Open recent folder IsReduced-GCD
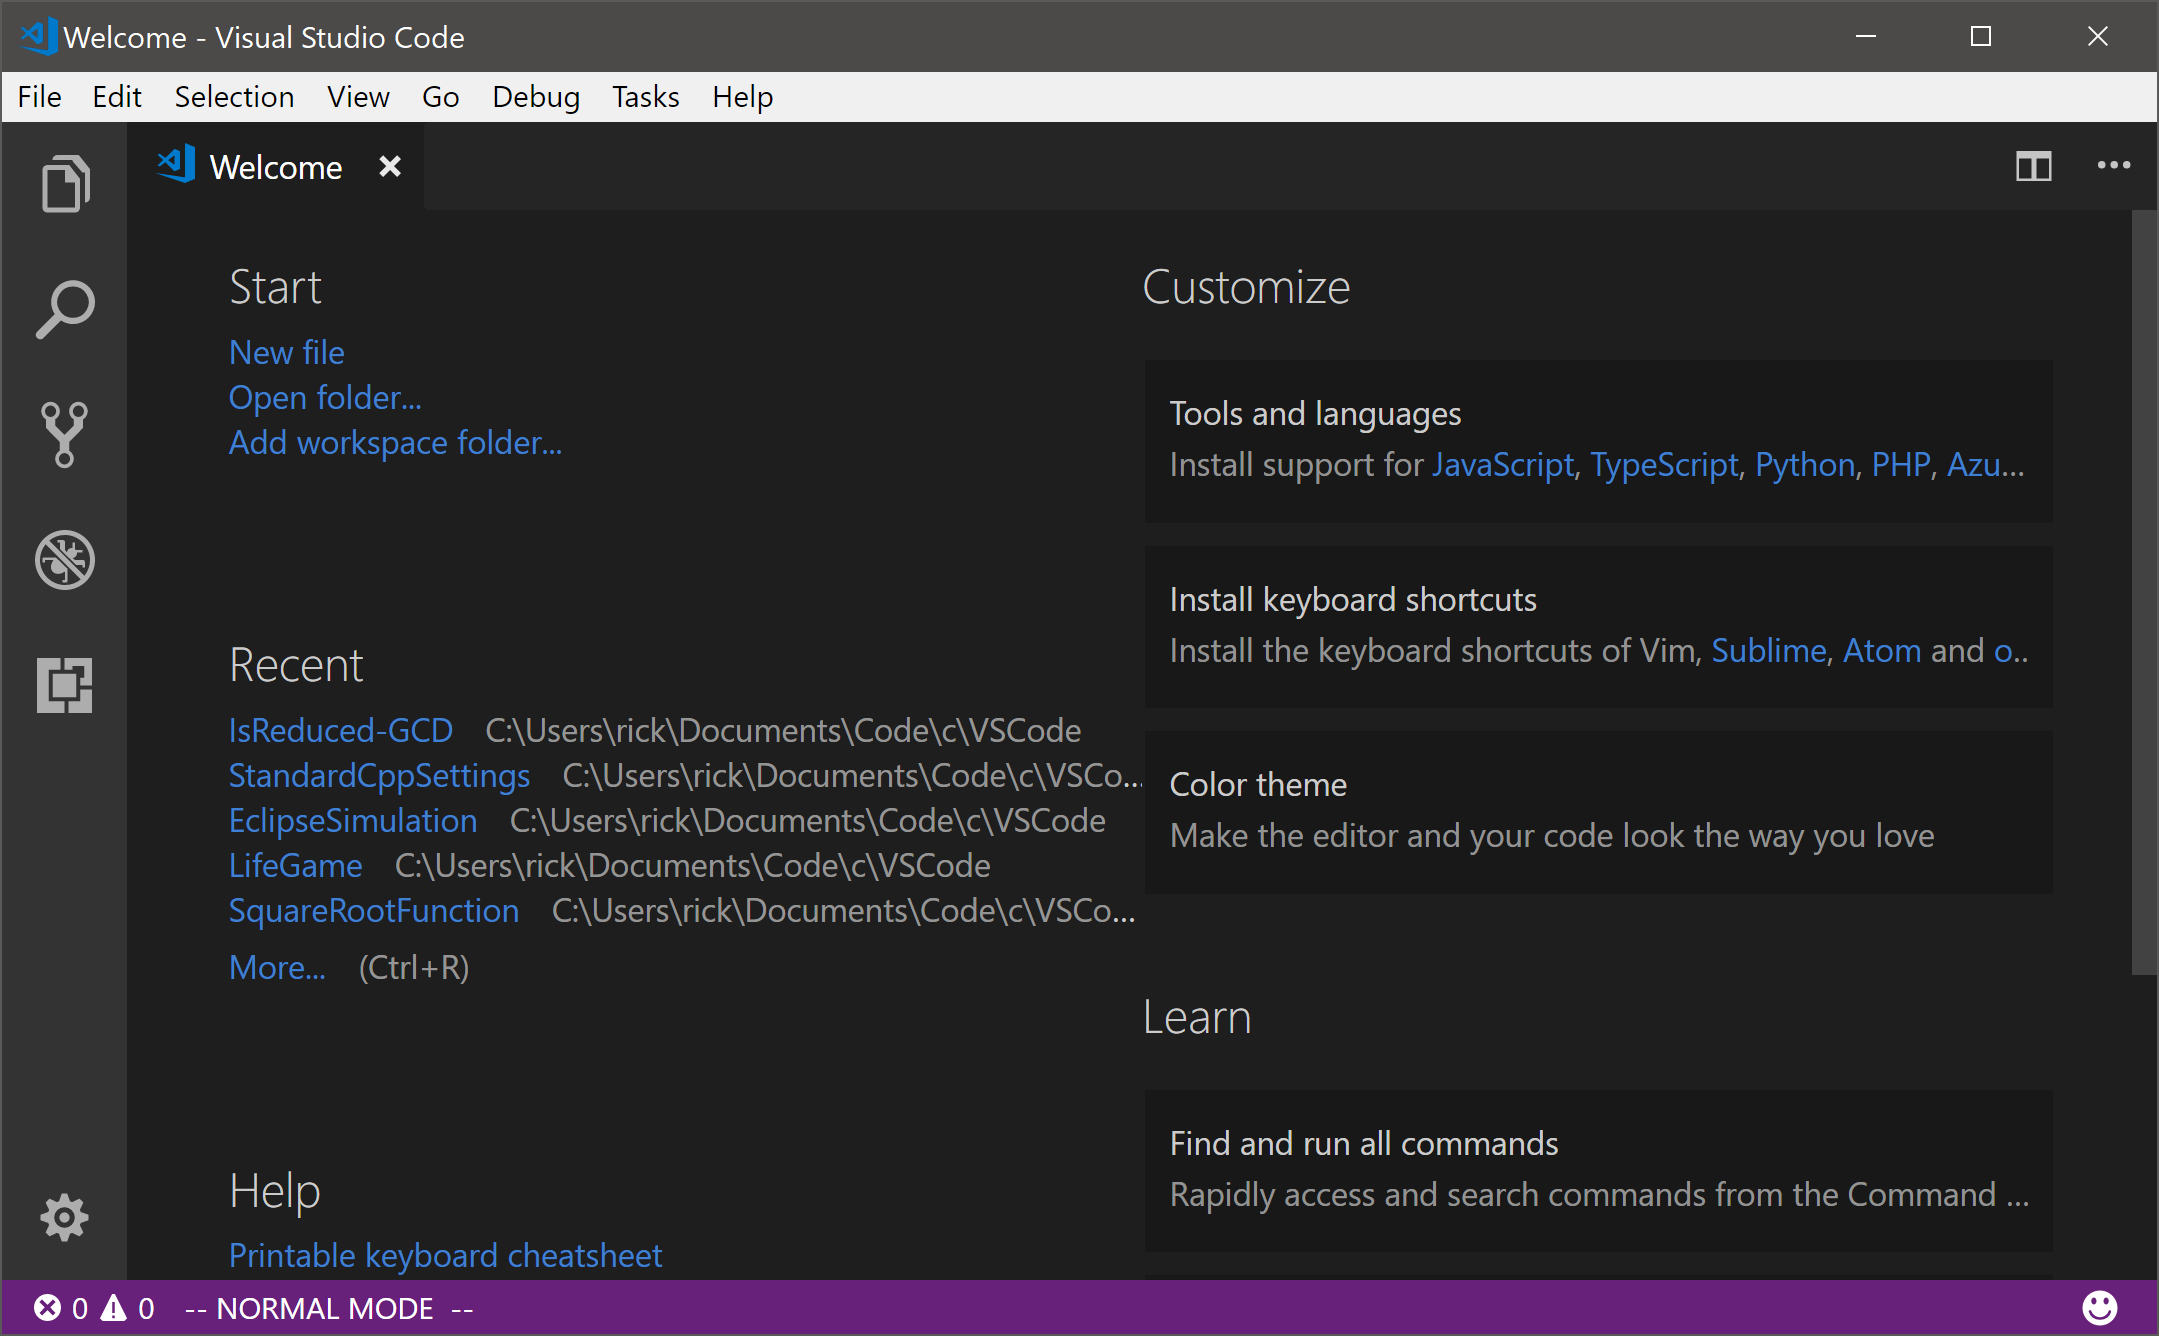 coord(341,730)
